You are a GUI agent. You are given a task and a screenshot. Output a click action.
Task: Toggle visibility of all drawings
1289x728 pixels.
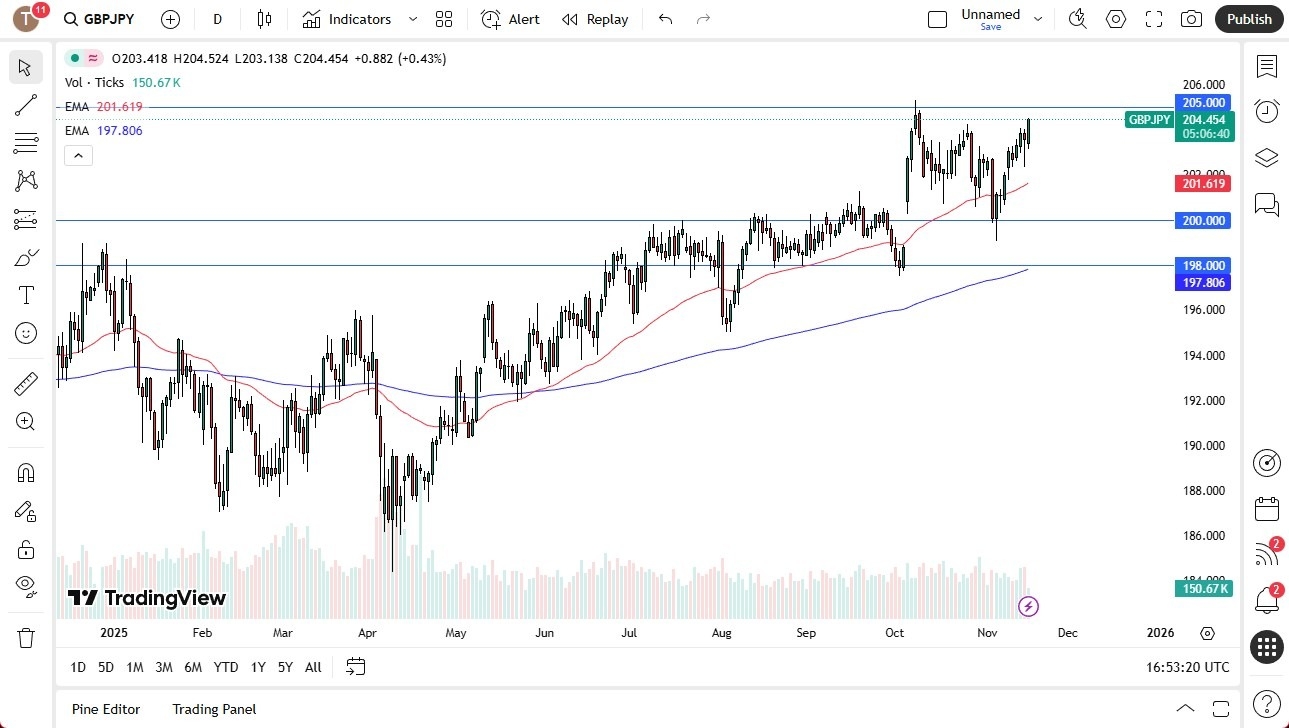click(x=25, y=585)
